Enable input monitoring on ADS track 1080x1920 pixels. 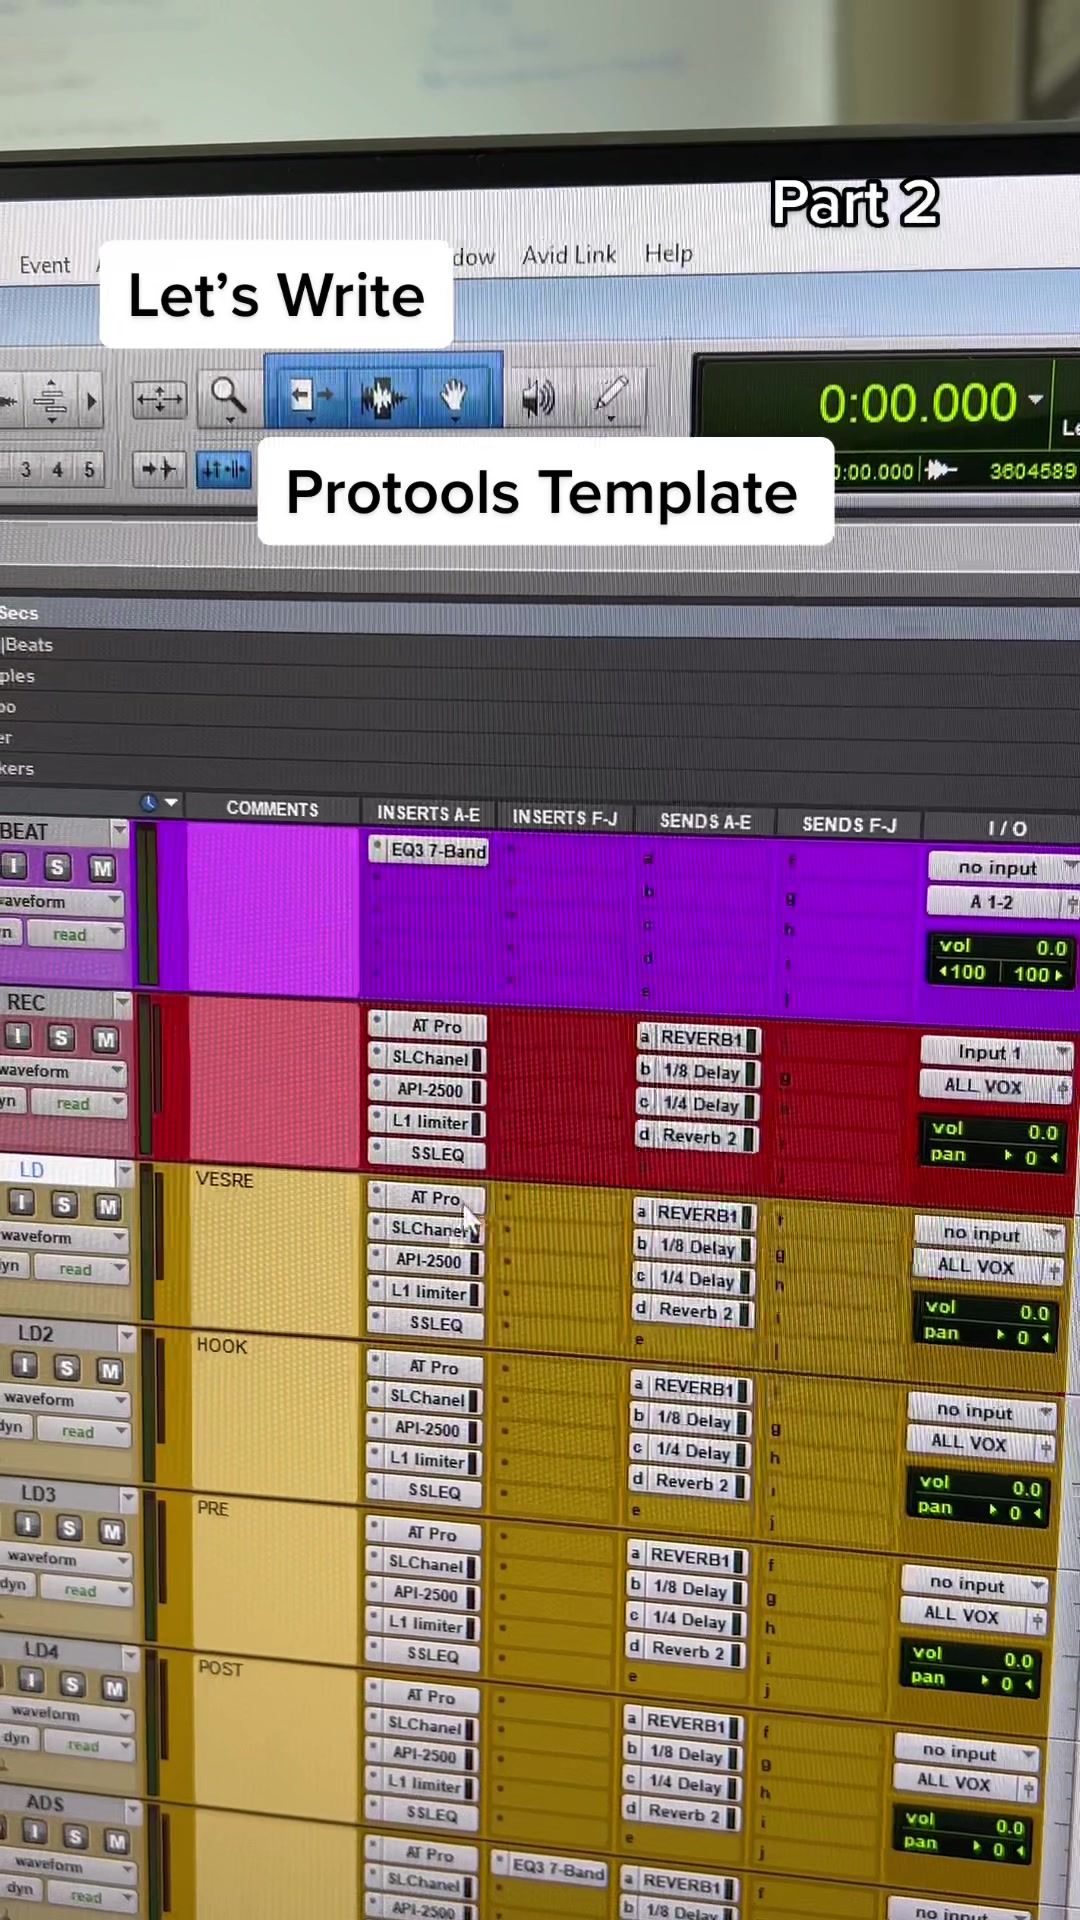click(35, 1833)
